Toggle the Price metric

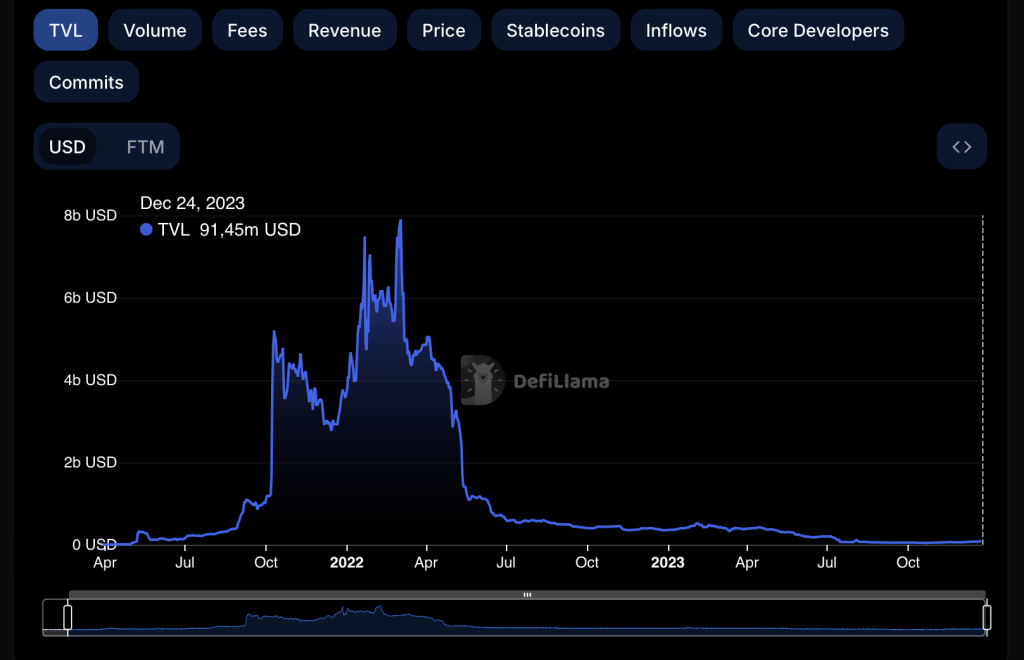[443, 31]
